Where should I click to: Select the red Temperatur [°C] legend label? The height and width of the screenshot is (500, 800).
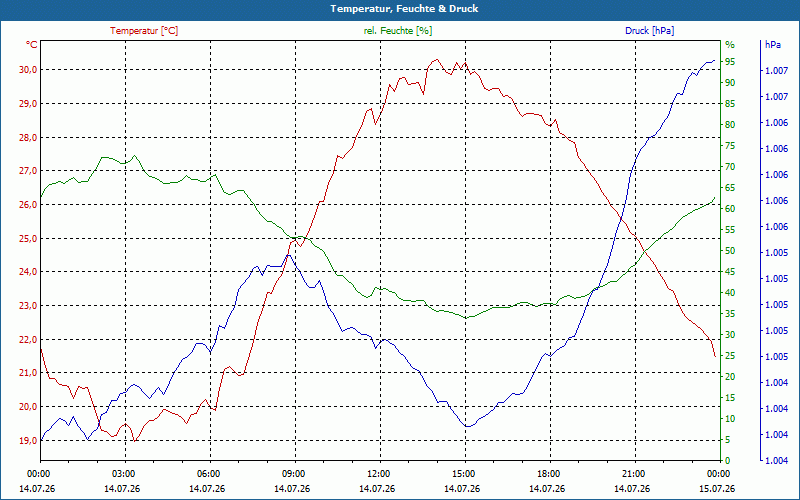[144, 31]
